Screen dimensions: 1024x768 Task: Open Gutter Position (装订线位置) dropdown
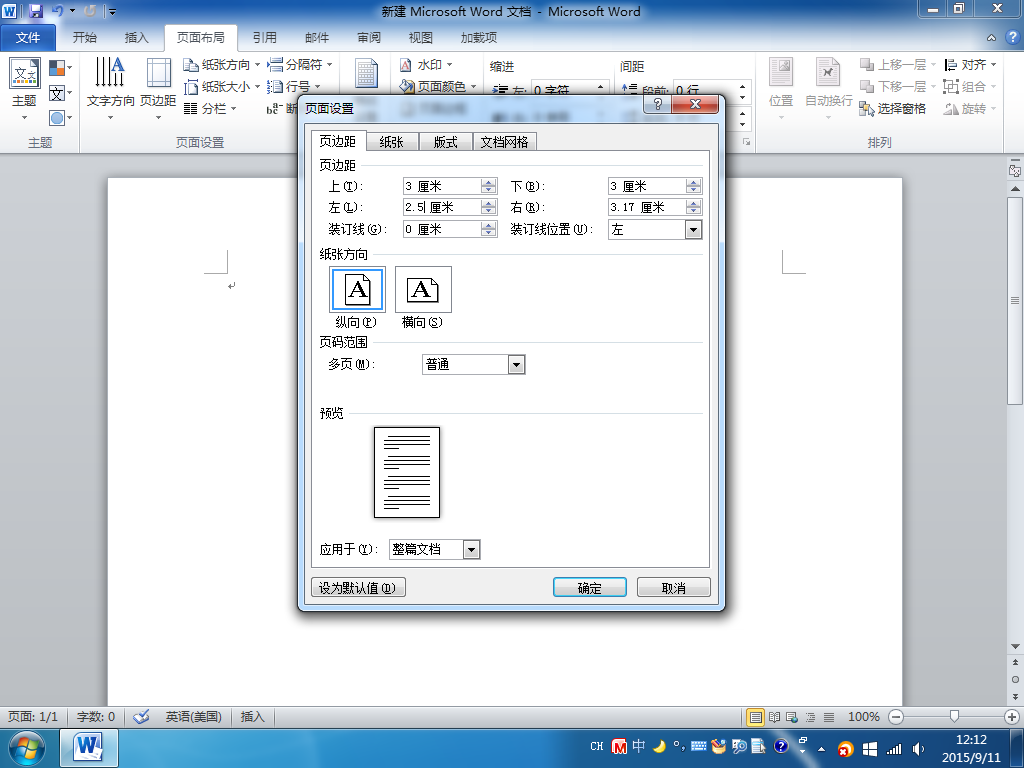tap(694, 229)
